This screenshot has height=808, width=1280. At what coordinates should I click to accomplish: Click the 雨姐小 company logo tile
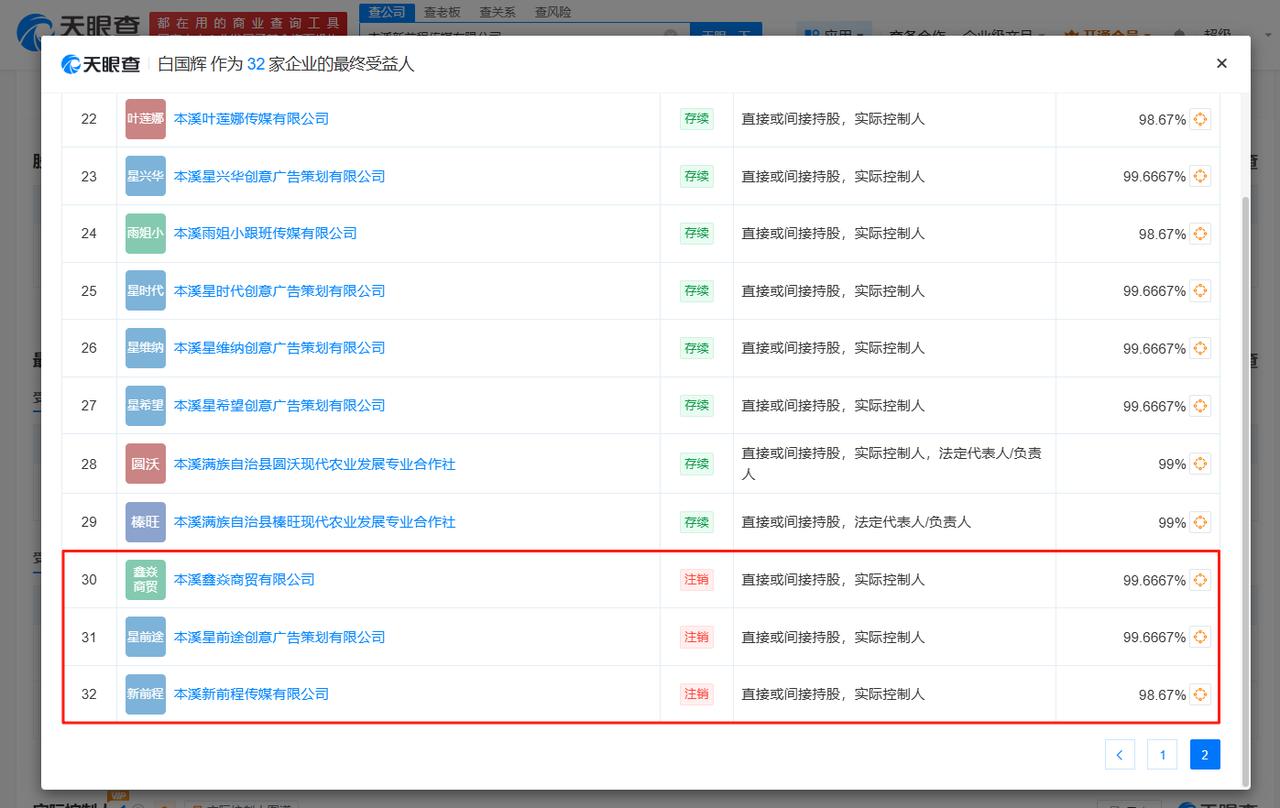(x=145, y=233)
